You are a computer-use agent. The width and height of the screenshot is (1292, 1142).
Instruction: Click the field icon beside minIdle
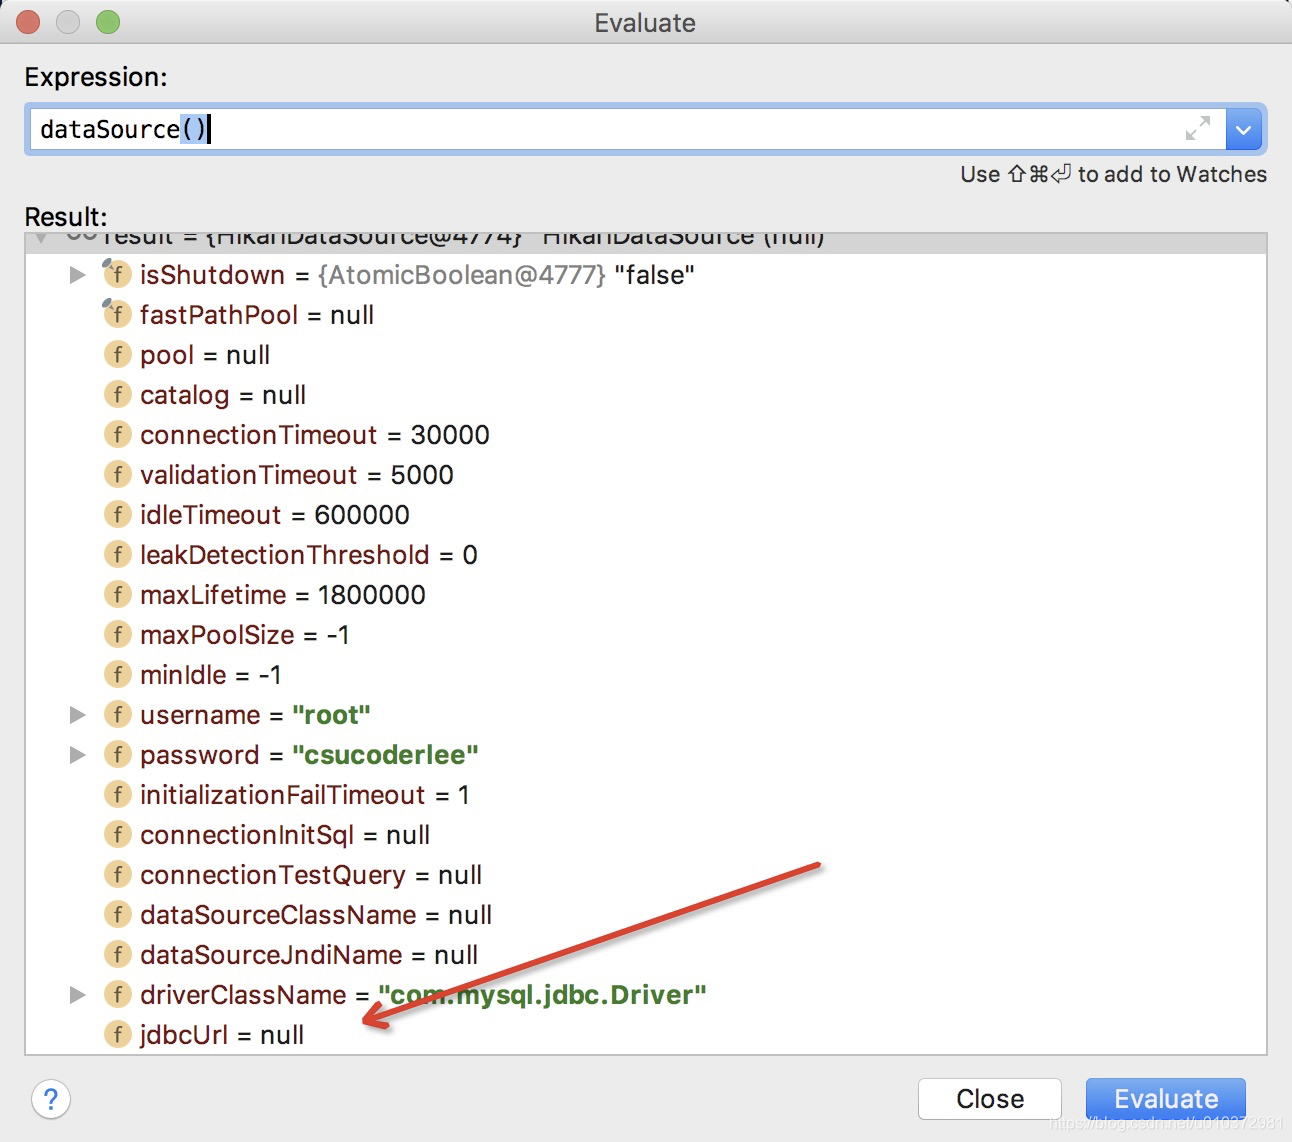pyautogui.click(x=117, y=674)
